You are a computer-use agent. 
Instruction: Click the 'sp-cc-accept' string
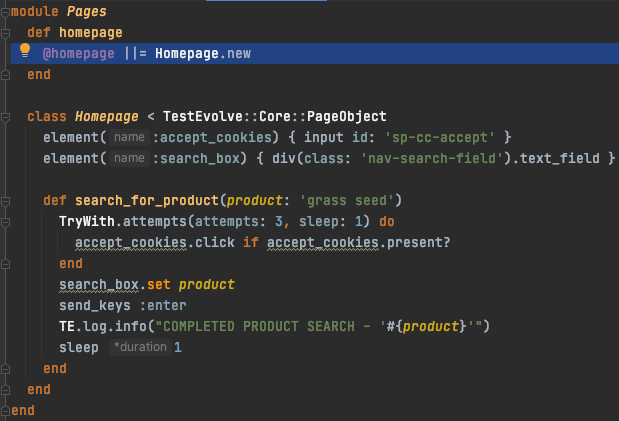coord(439,137)
